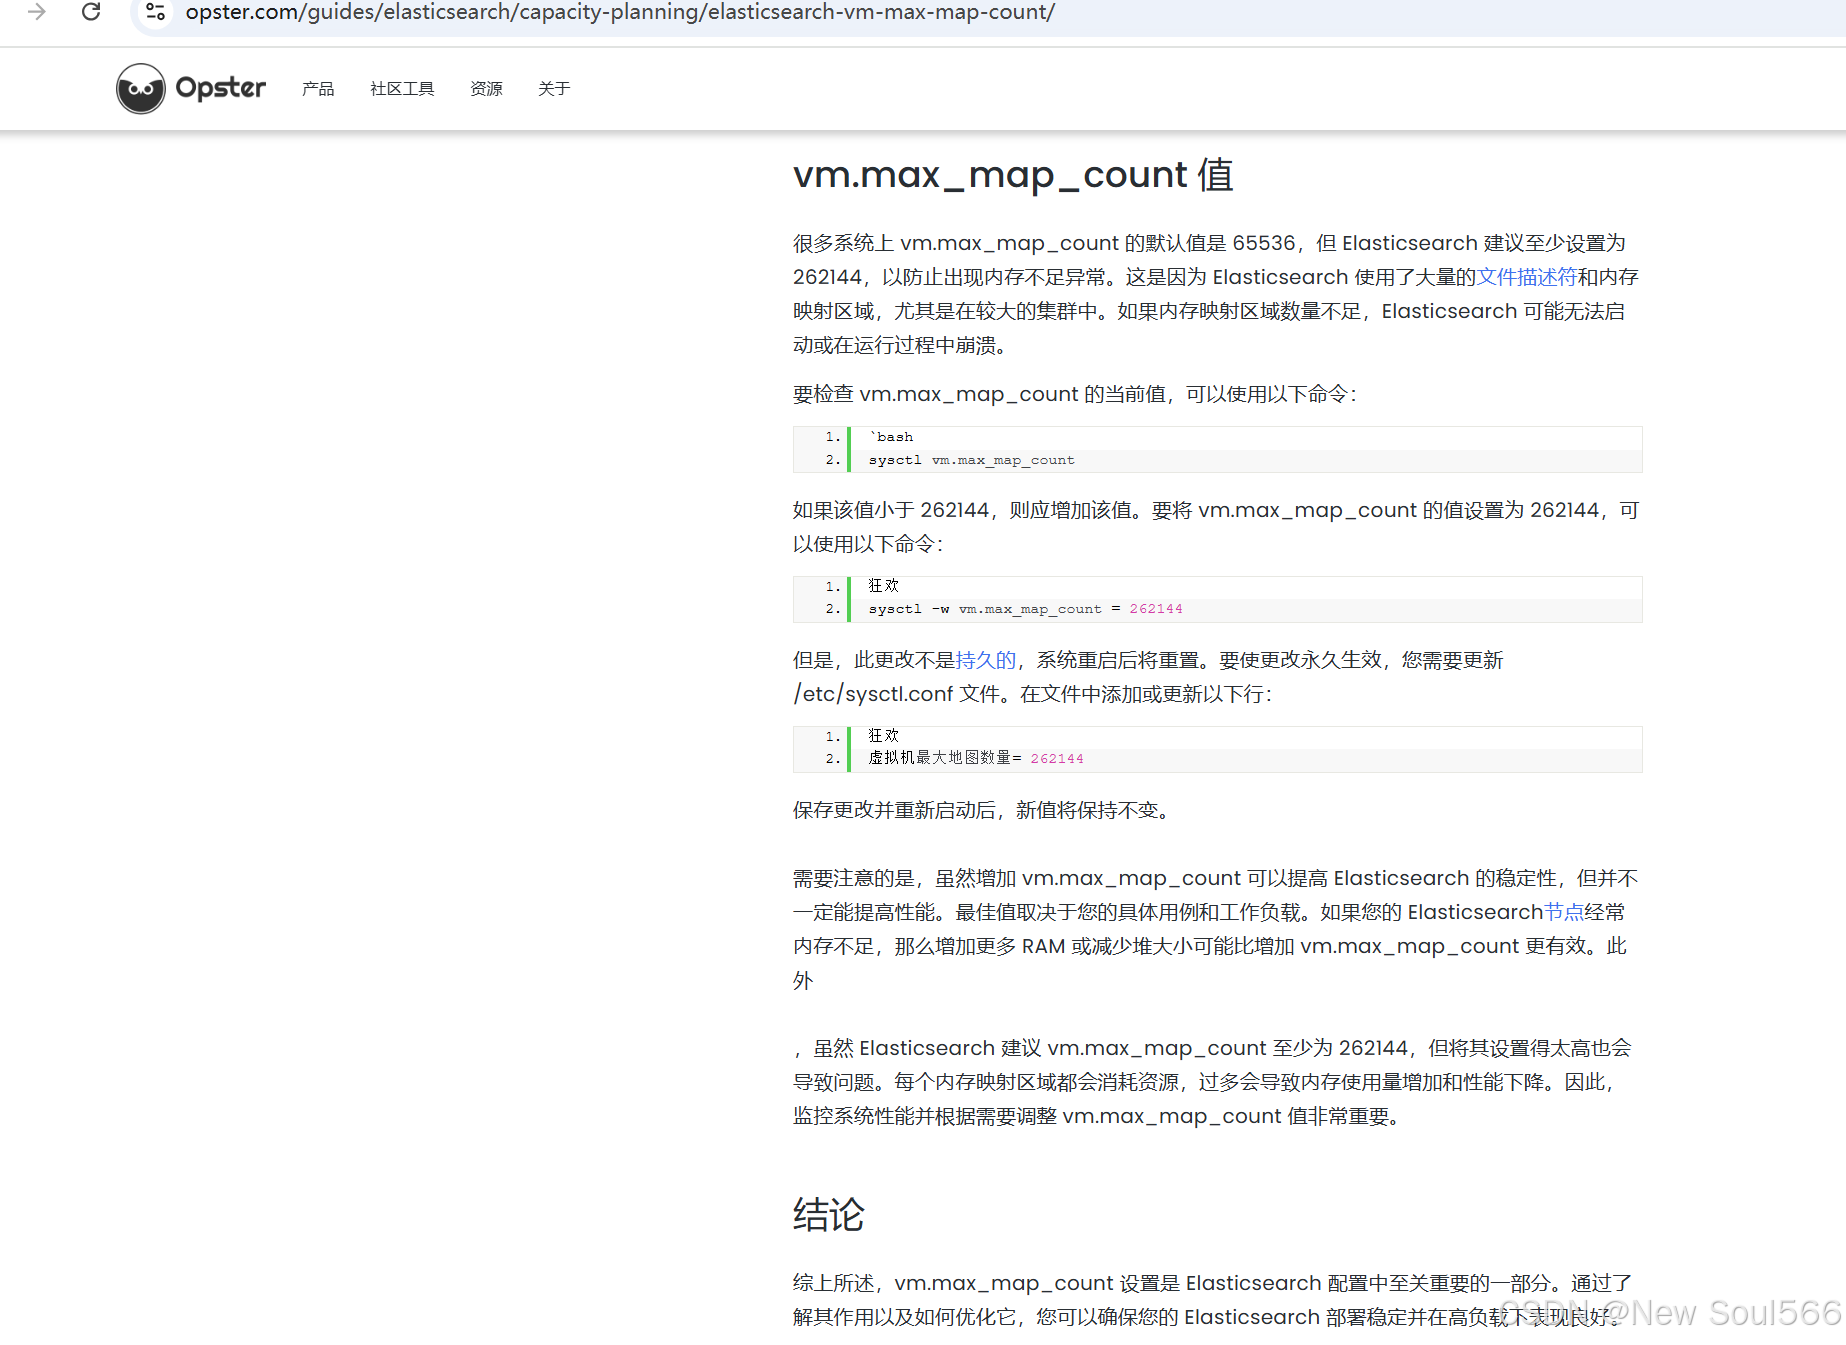Visit the 节点 hyperlink
The height and width of the screenshot is (1345, 1846).
tap(1564, 911)
